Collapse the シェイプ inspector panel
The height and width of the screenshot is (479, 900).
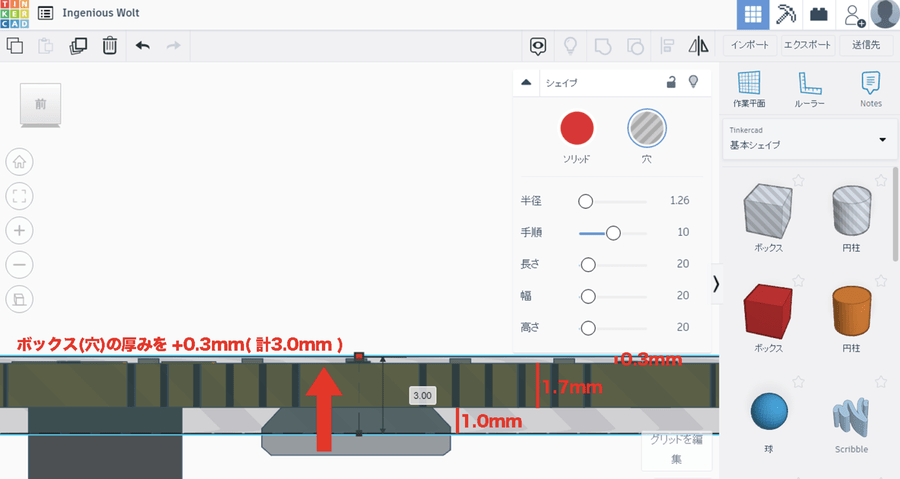tap(526, 83)
